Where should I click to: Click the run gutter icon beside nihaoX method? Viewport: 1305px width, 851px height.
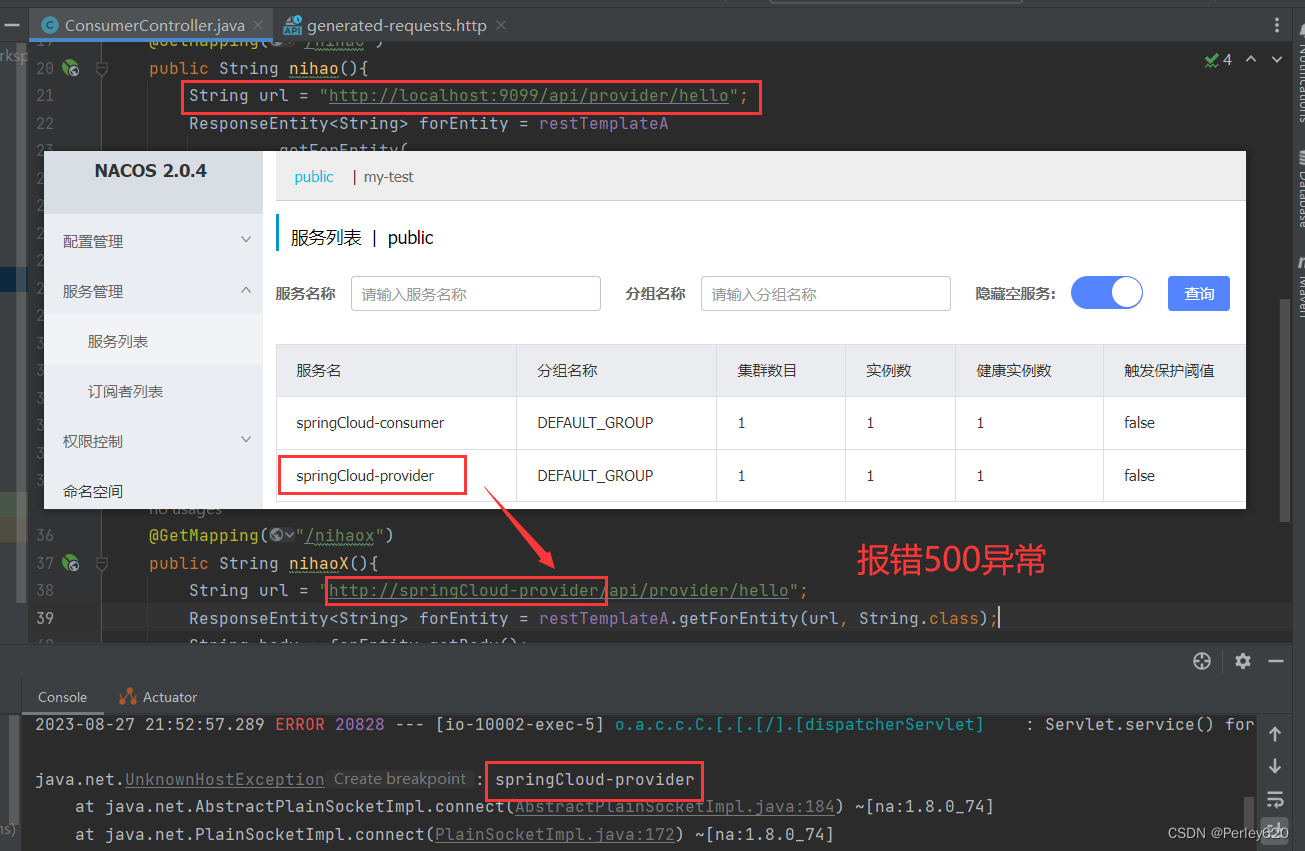coord(70,563)
